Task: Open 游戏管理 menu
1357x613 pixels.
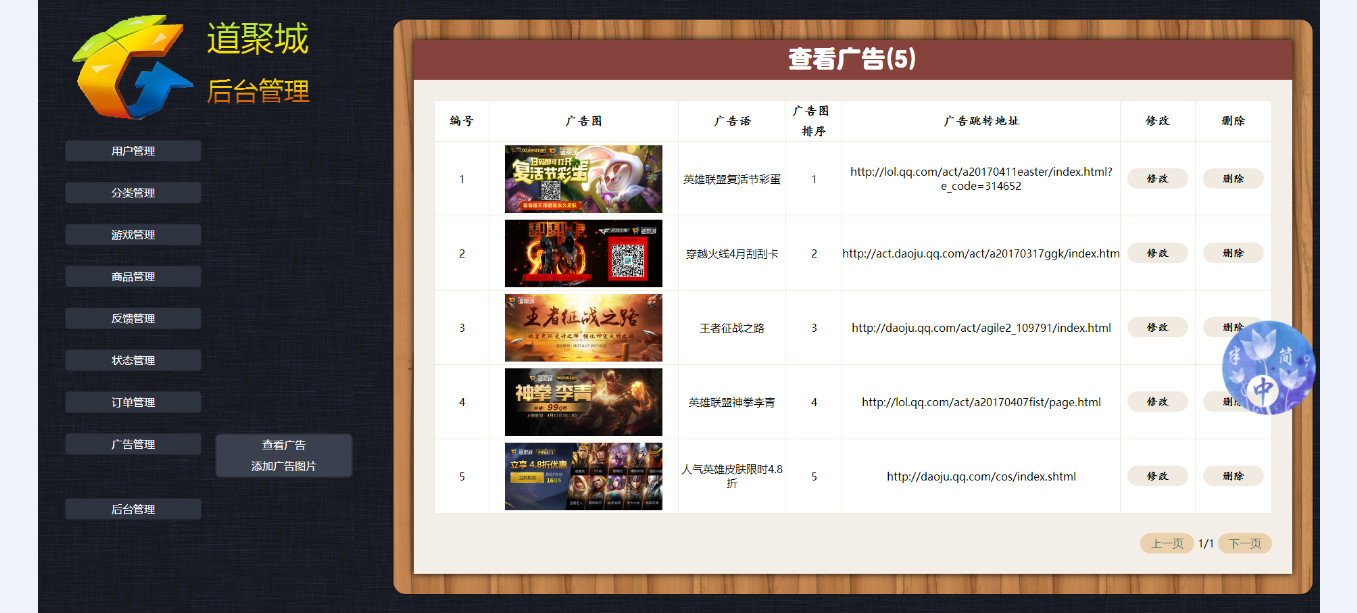Action: pos(133,235)
